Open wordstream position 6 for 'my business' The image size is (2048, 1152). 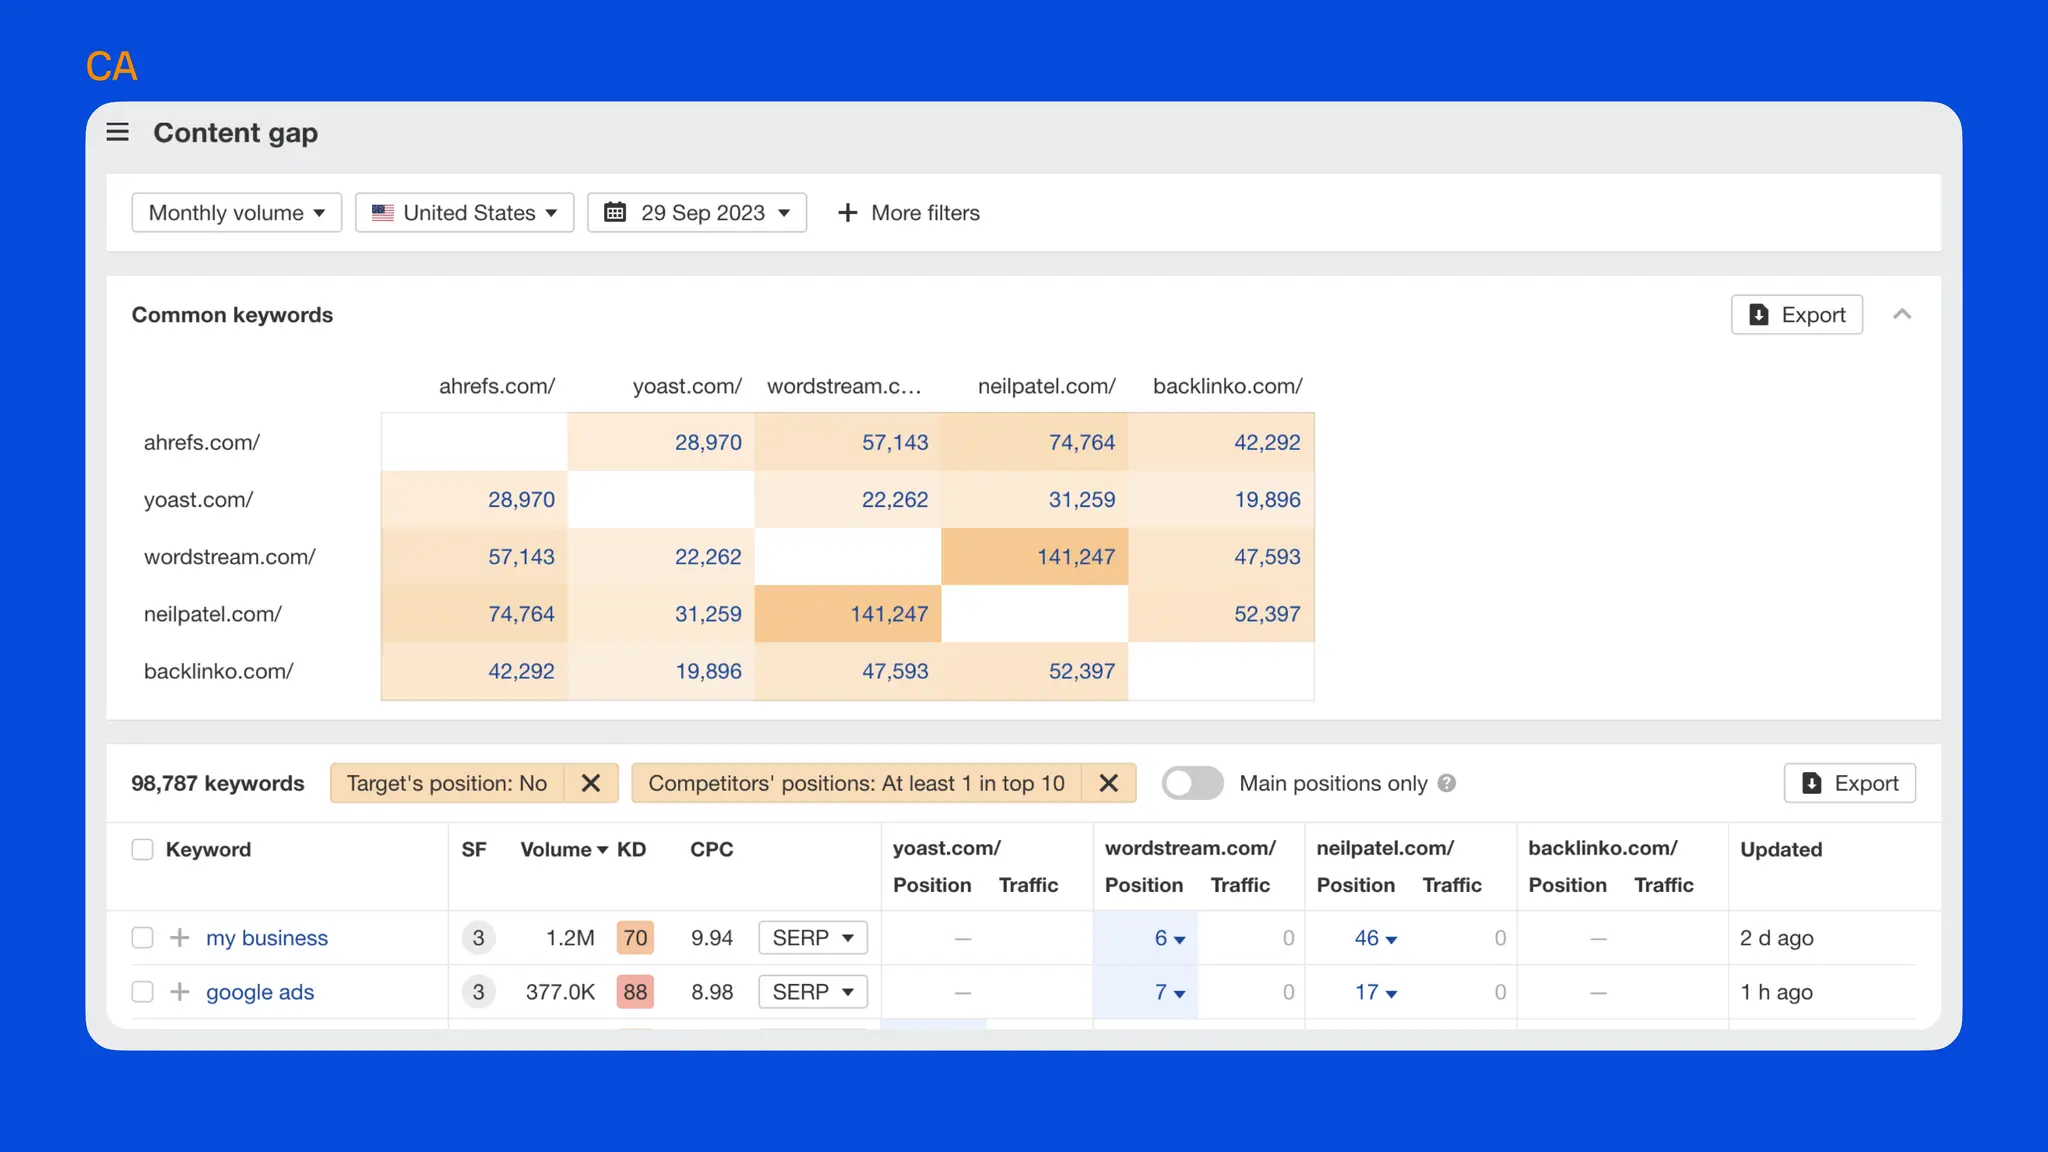point(1169,938)
